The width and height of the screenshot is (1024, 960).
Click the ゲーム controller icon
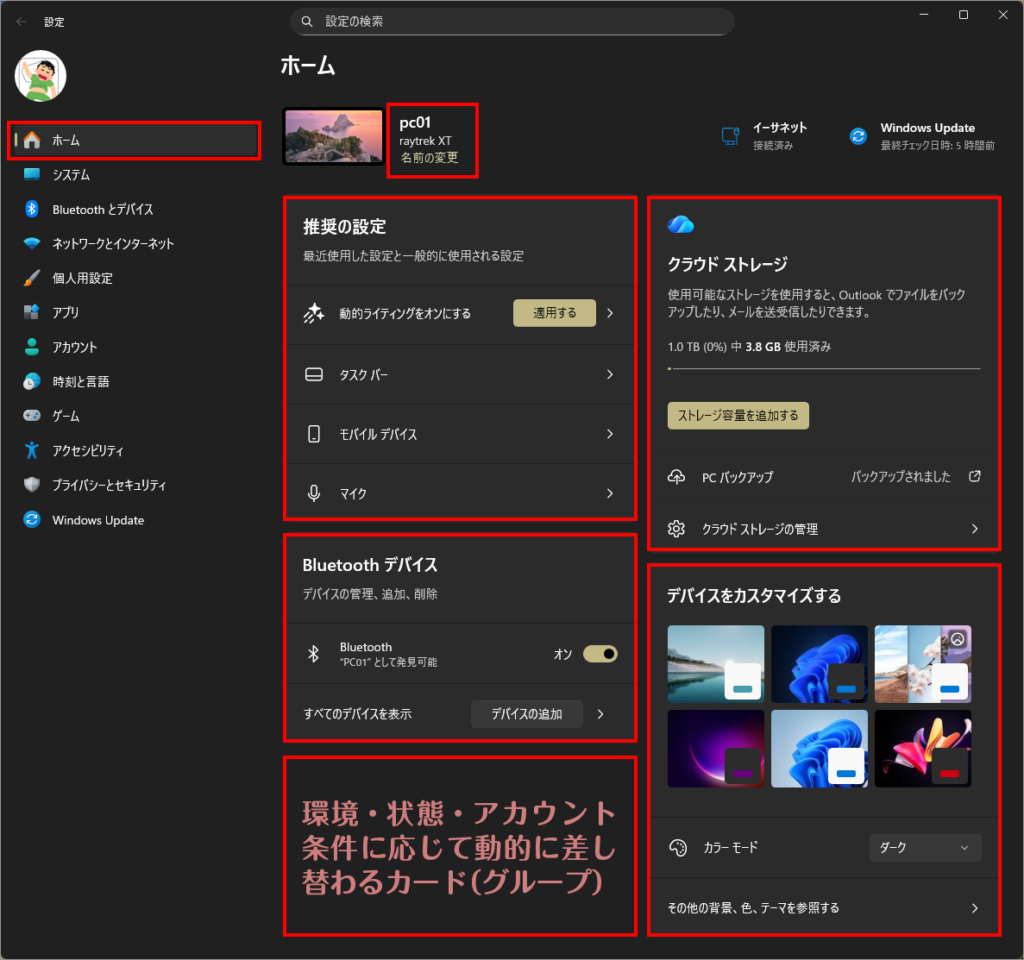click(32, 416)
